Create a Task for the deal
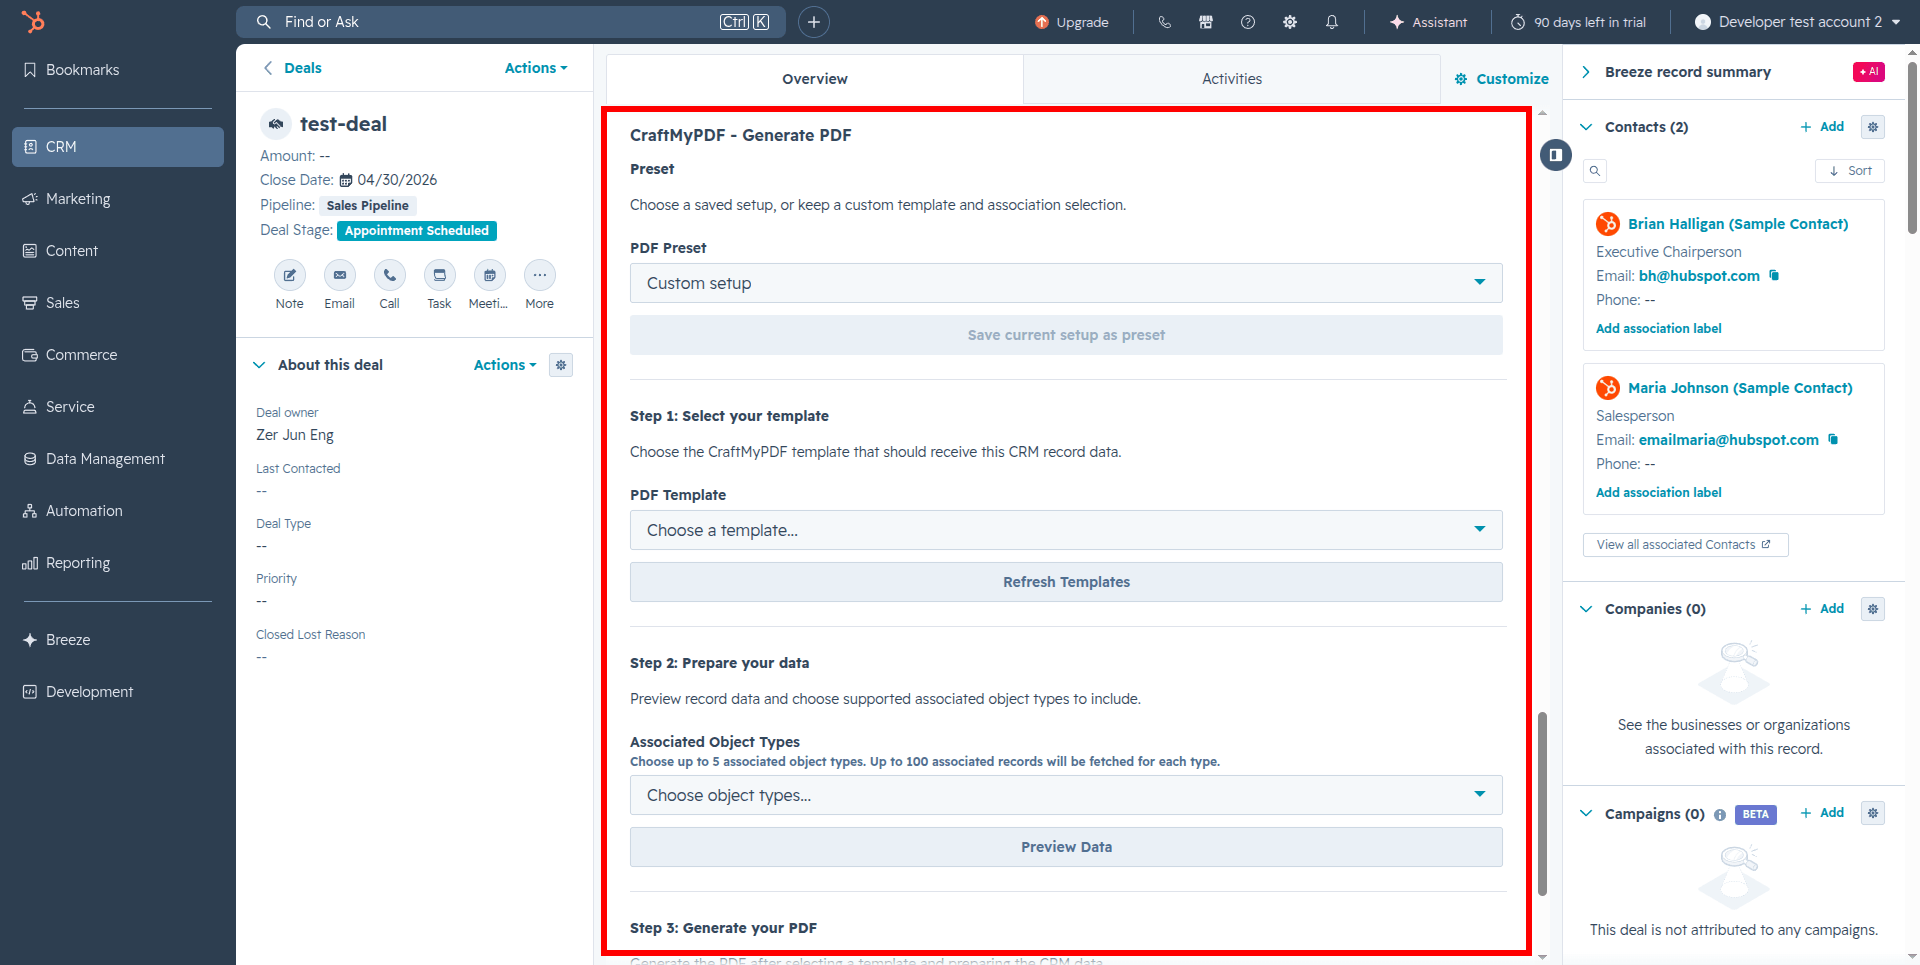The height and width of the screenshot is (965, 1920). pyautogui.click(x=440, y=275)
